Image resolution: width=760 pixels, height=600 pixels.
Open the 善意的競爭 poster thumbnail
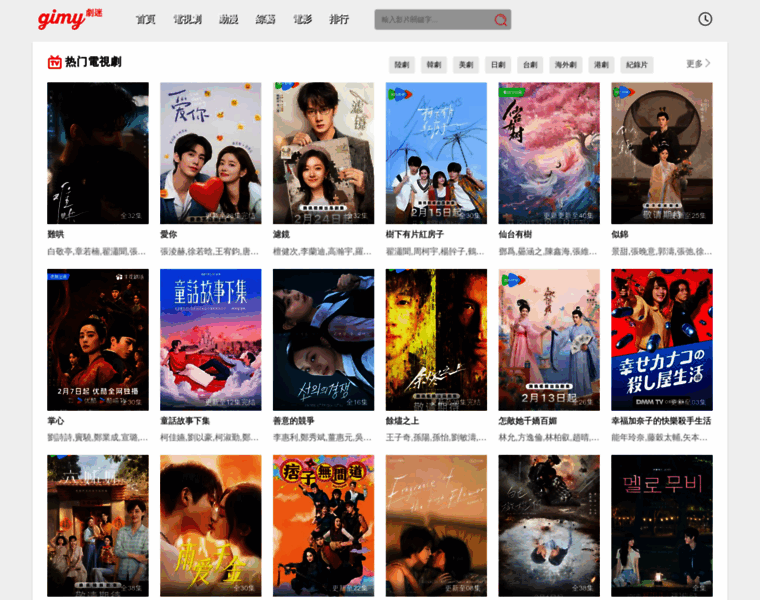pos(323,340)
